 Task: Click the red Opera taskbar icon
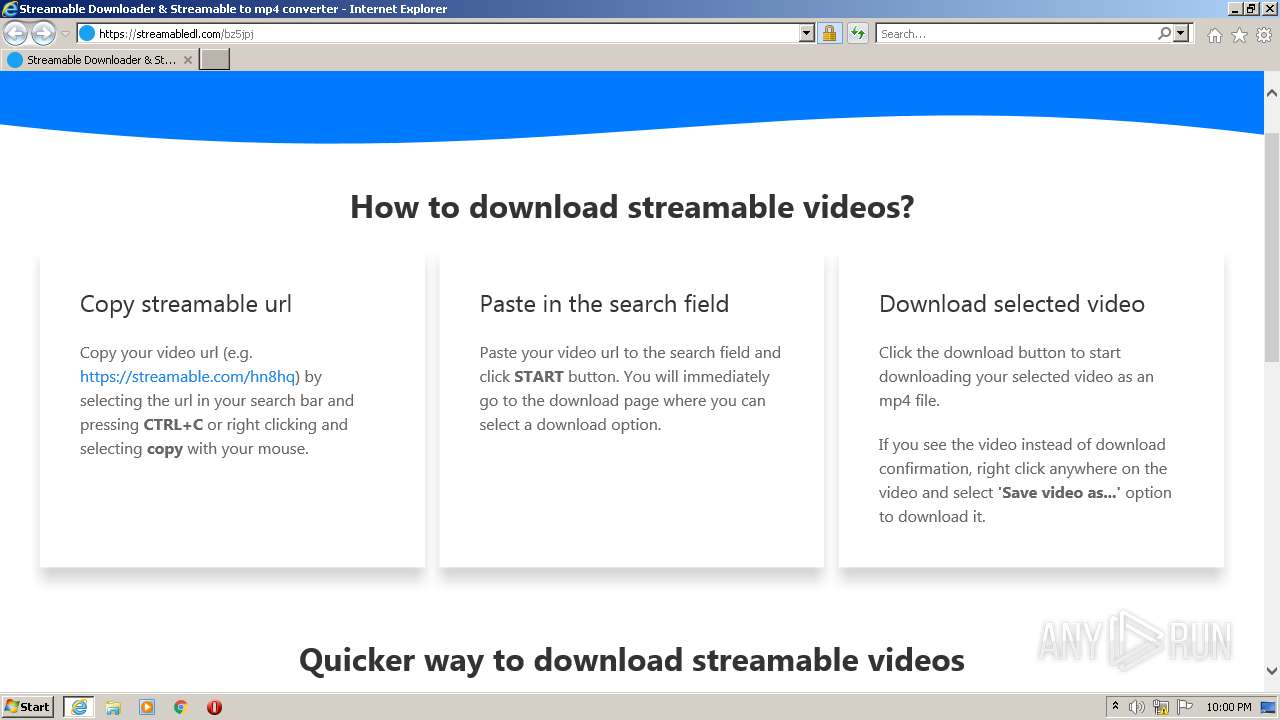(214, 707)
